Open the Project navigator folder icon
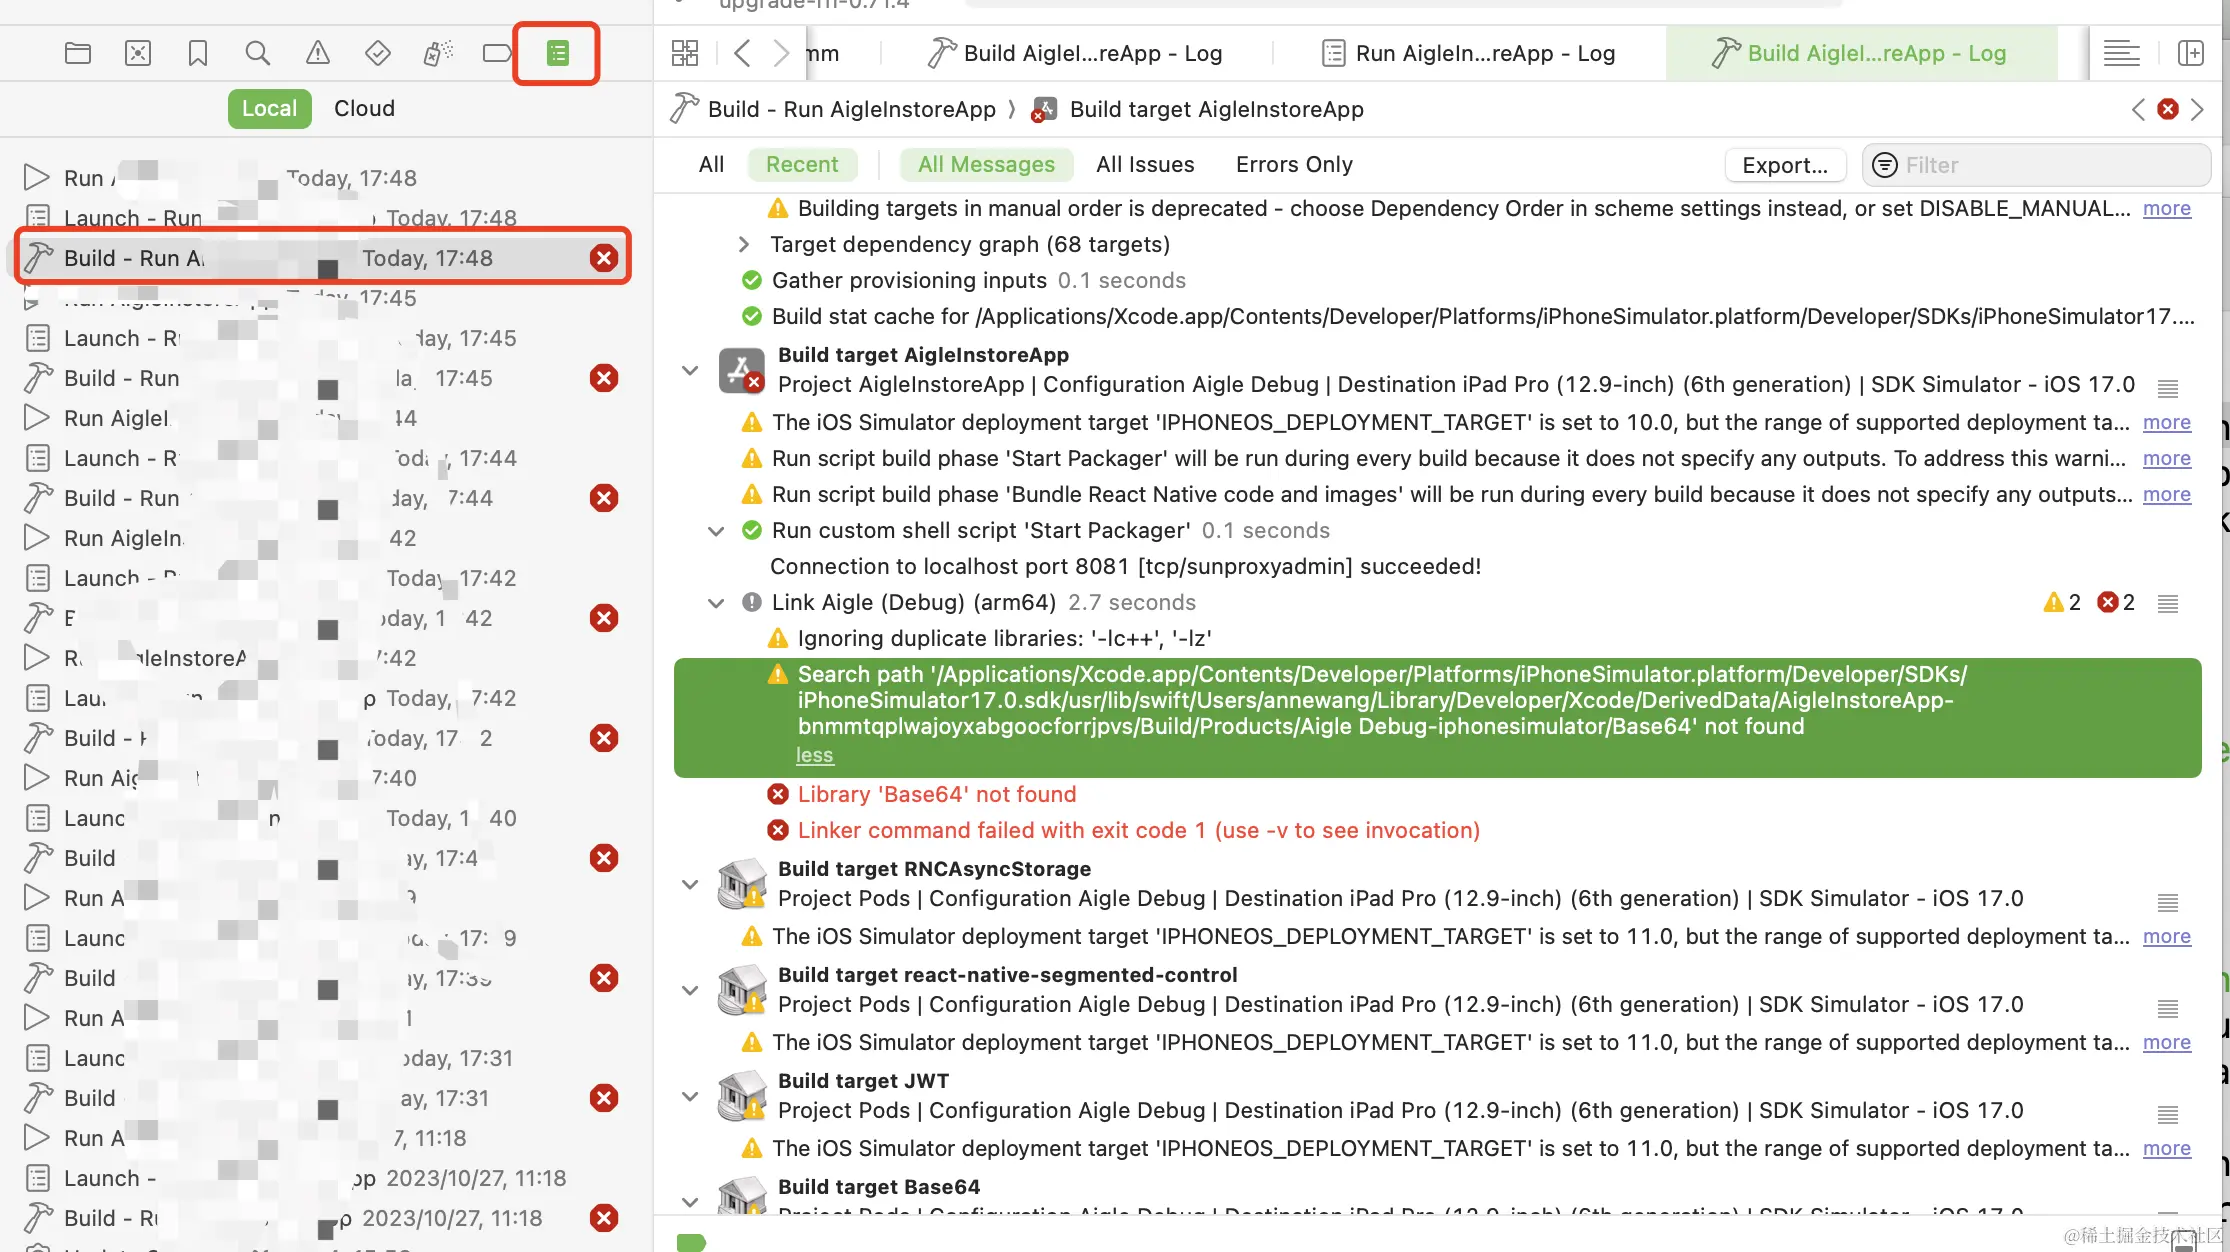The image size is (2230, 1252). tap(78, 53)
